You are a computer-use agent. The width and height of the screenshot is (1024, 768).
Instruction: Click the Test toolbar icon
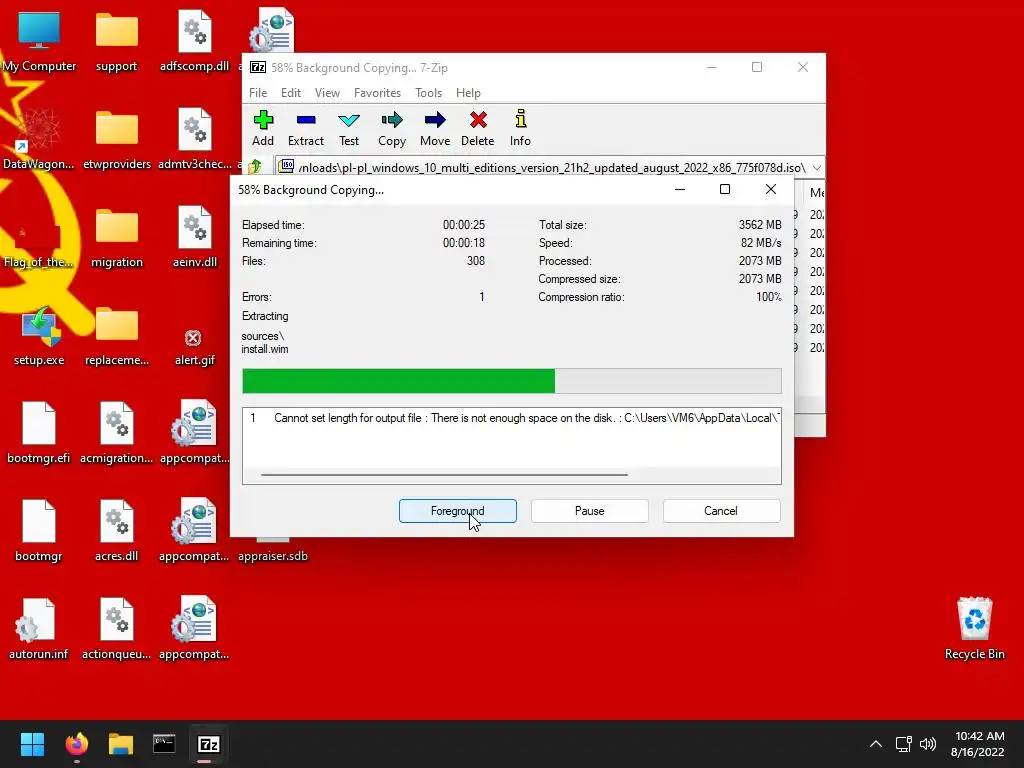[349, 128]
